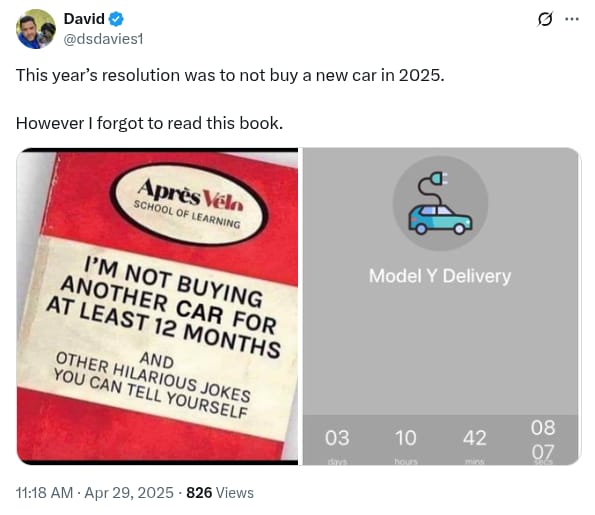Open the three-dot more options menu

tap(572, 19)
